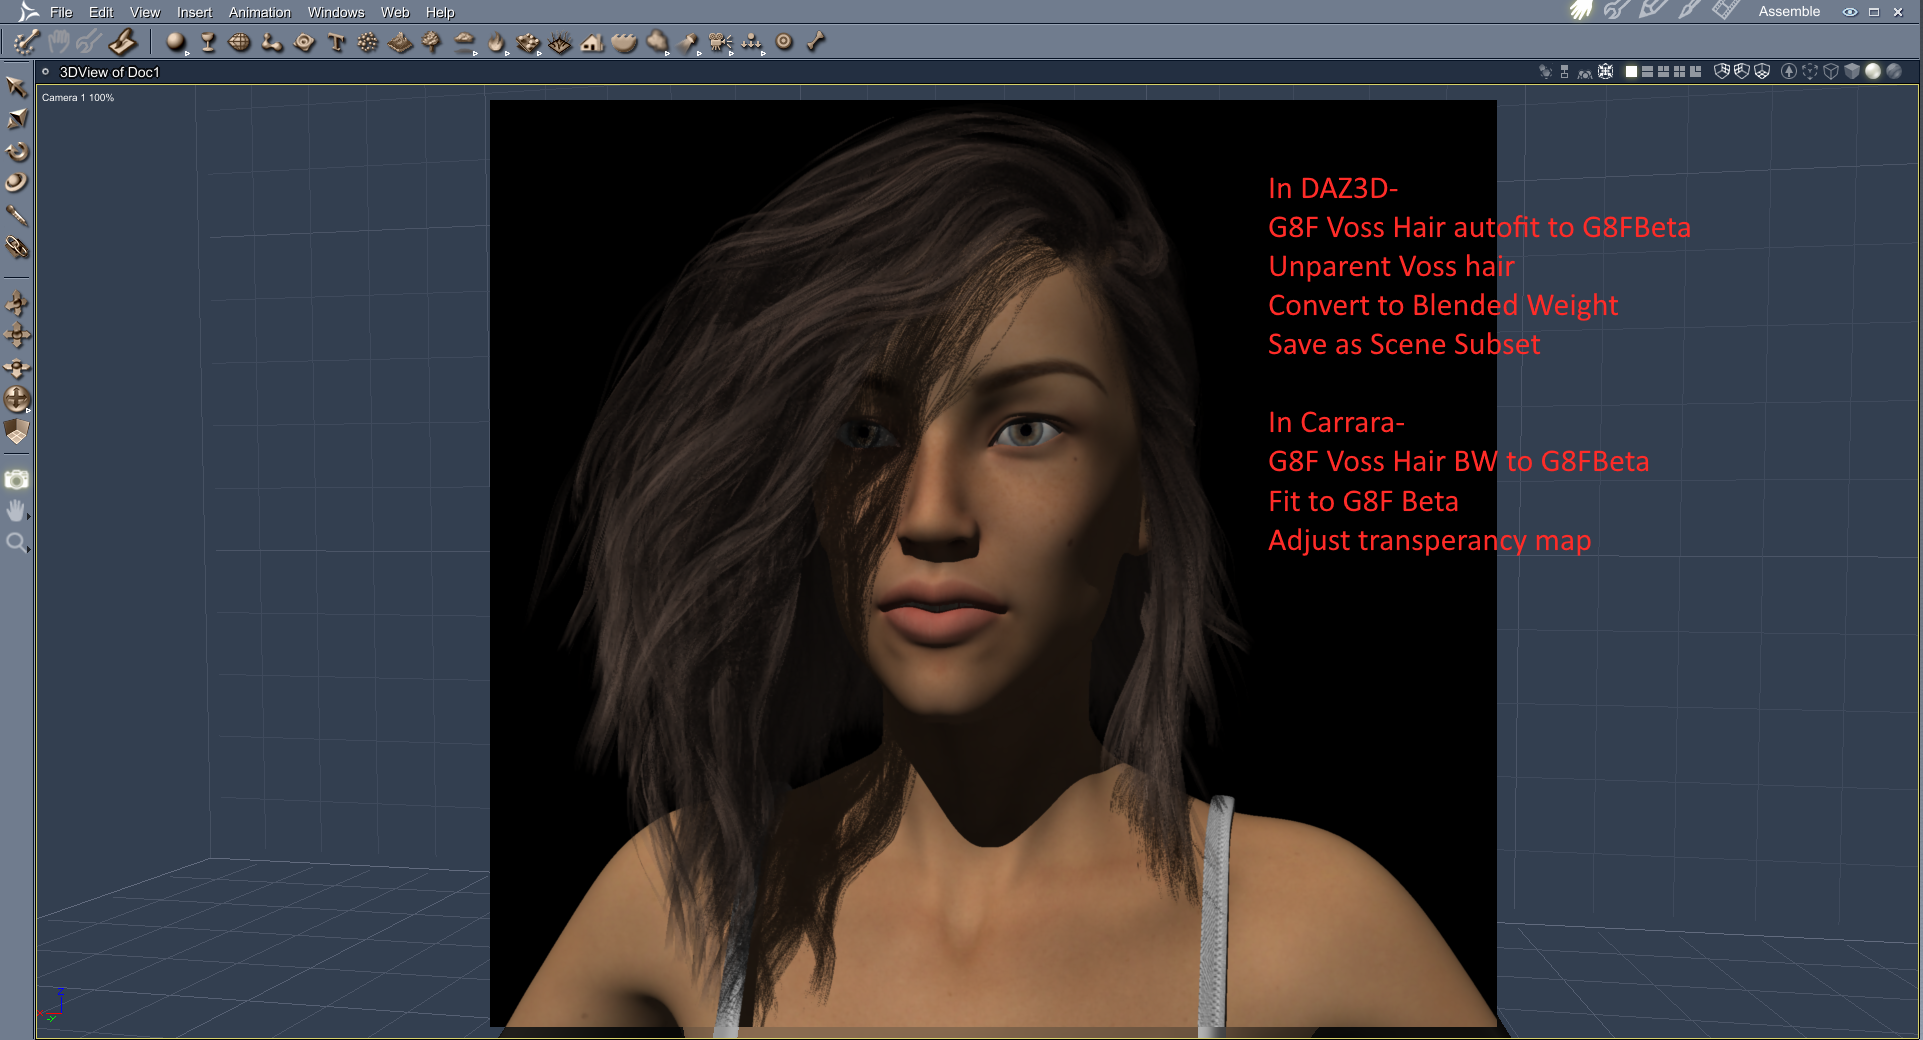Set display mode to smooth shaded sphere
1923x1040 pixels.
coord(1873,72)
